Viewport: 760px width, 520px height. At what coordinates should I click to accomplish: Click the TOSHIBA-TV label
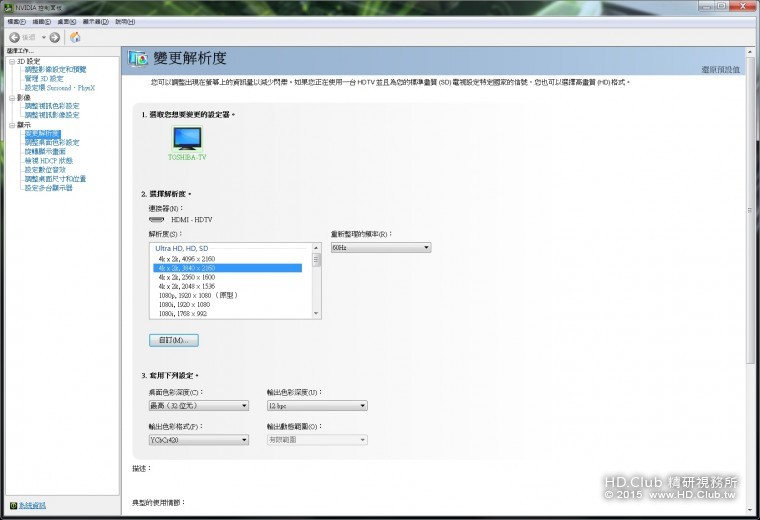[187, 157]
